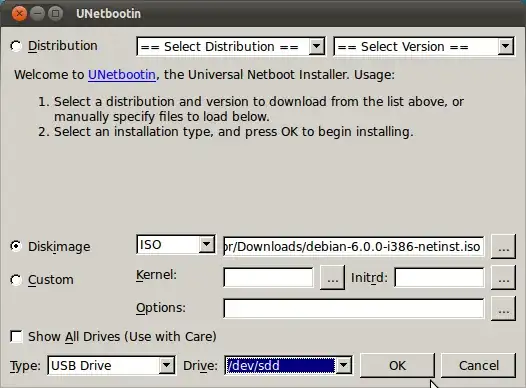Browse for disk image file button
Viewport: 526px width, 388px height.
point(503,247)
